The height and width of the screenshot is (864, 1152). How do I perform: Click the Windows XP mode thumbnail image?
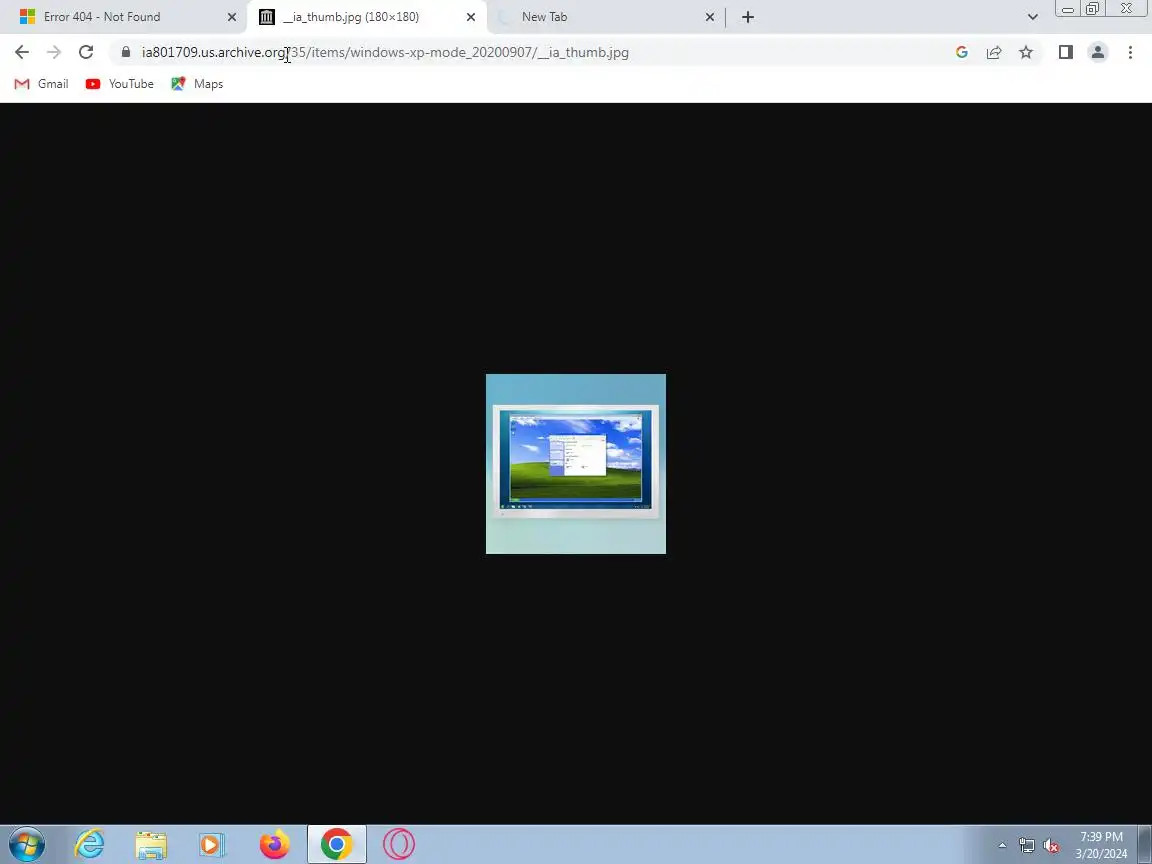click(x=576, y=464)
